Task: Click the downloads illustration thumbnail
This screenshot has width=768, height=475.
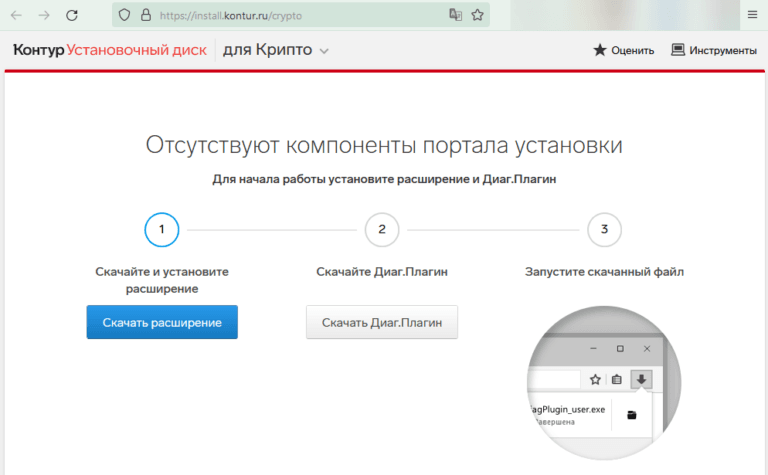Action: click(604, 383)
